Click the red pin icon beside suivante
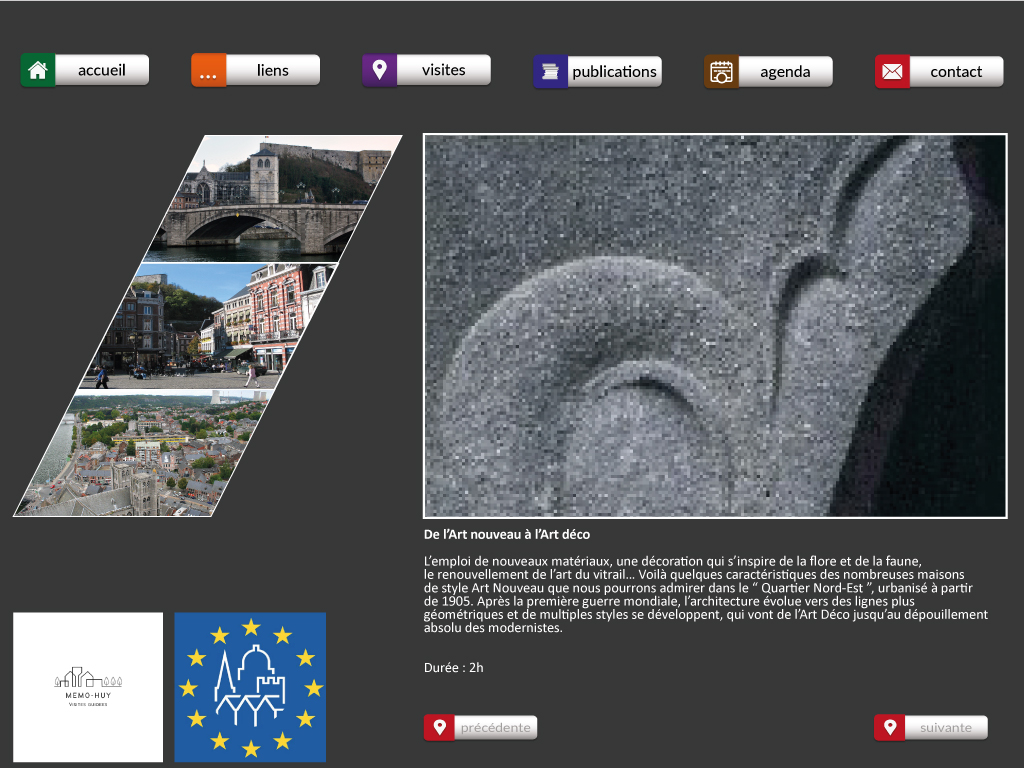Image resolution: width=1024 pixels, height=768 pixels. pyautogui.click(x=889, y=727)
